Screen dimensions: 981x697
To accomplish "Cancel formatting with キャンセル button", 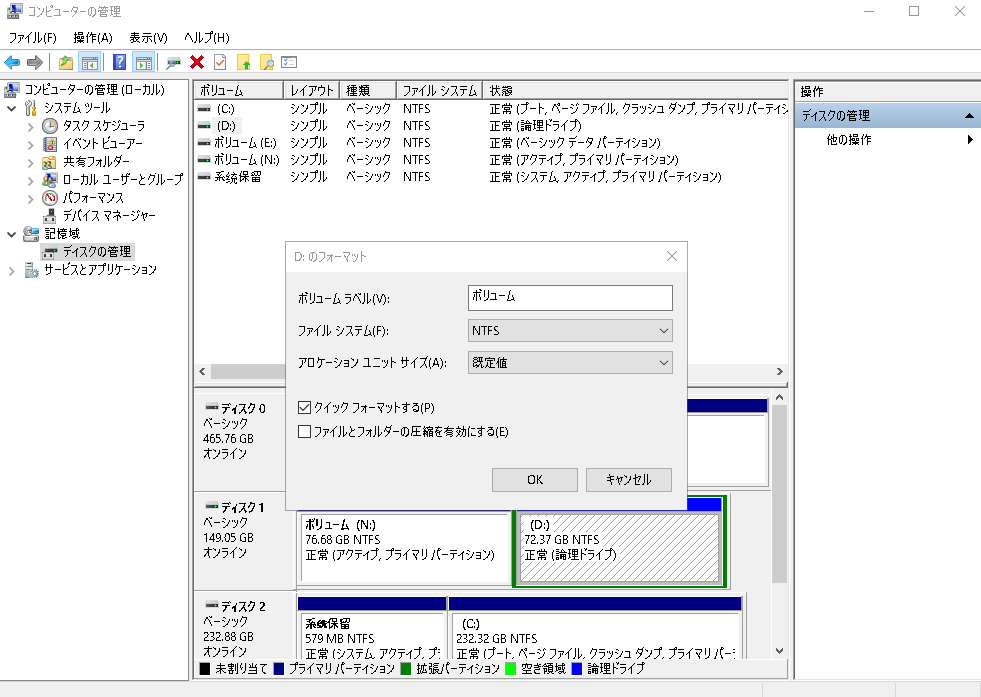I will pyautogui.click(x=629, y=479).
